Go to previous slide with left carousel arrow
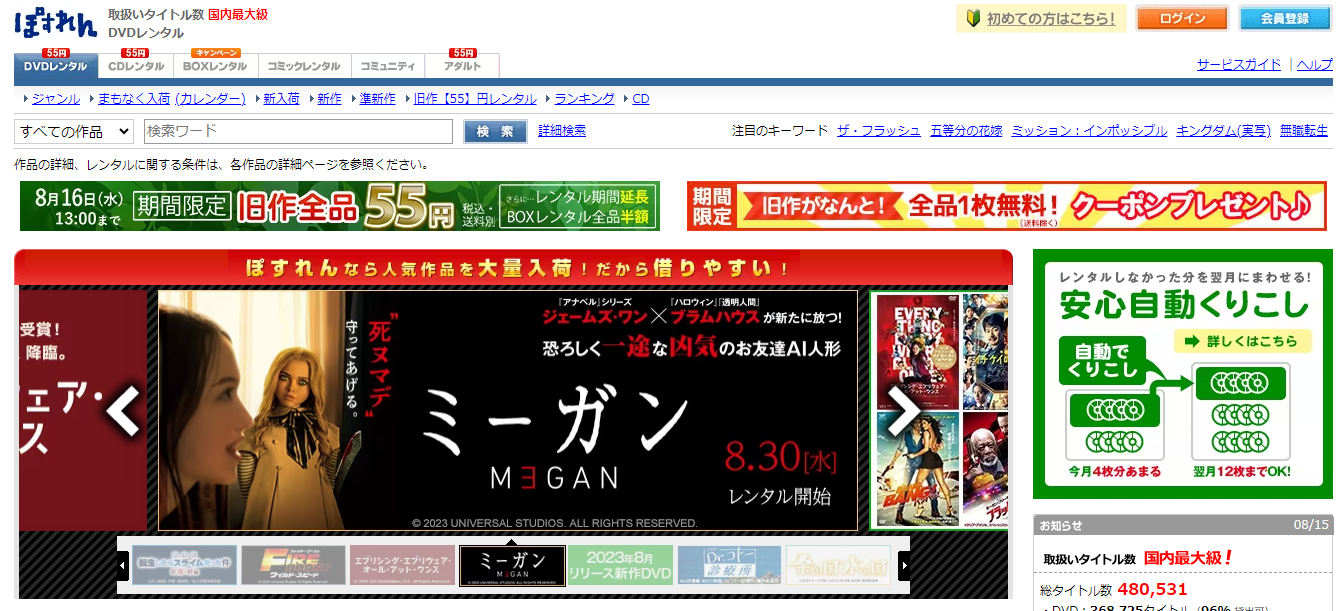This screenshot has height=611, width=1343. click(x=125, y=410)
